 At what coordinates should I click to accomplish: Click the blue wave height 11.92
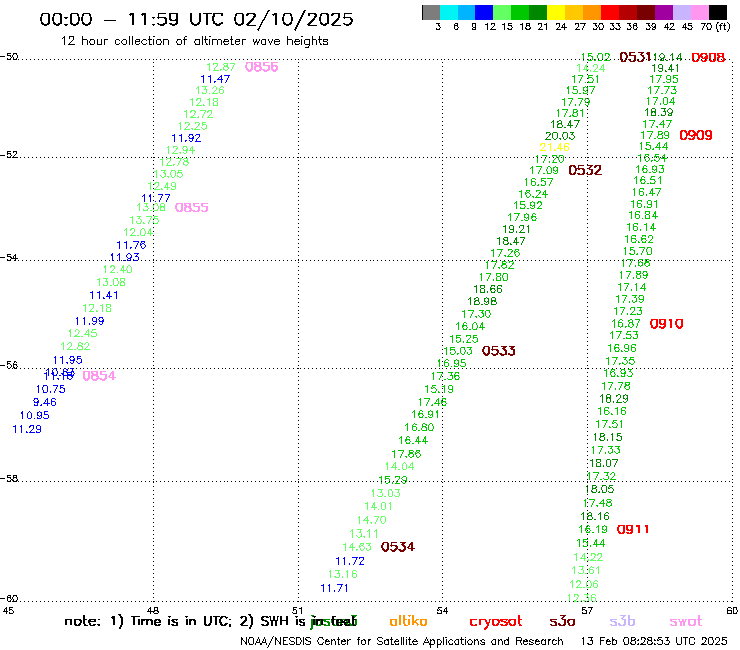point(186,138)
